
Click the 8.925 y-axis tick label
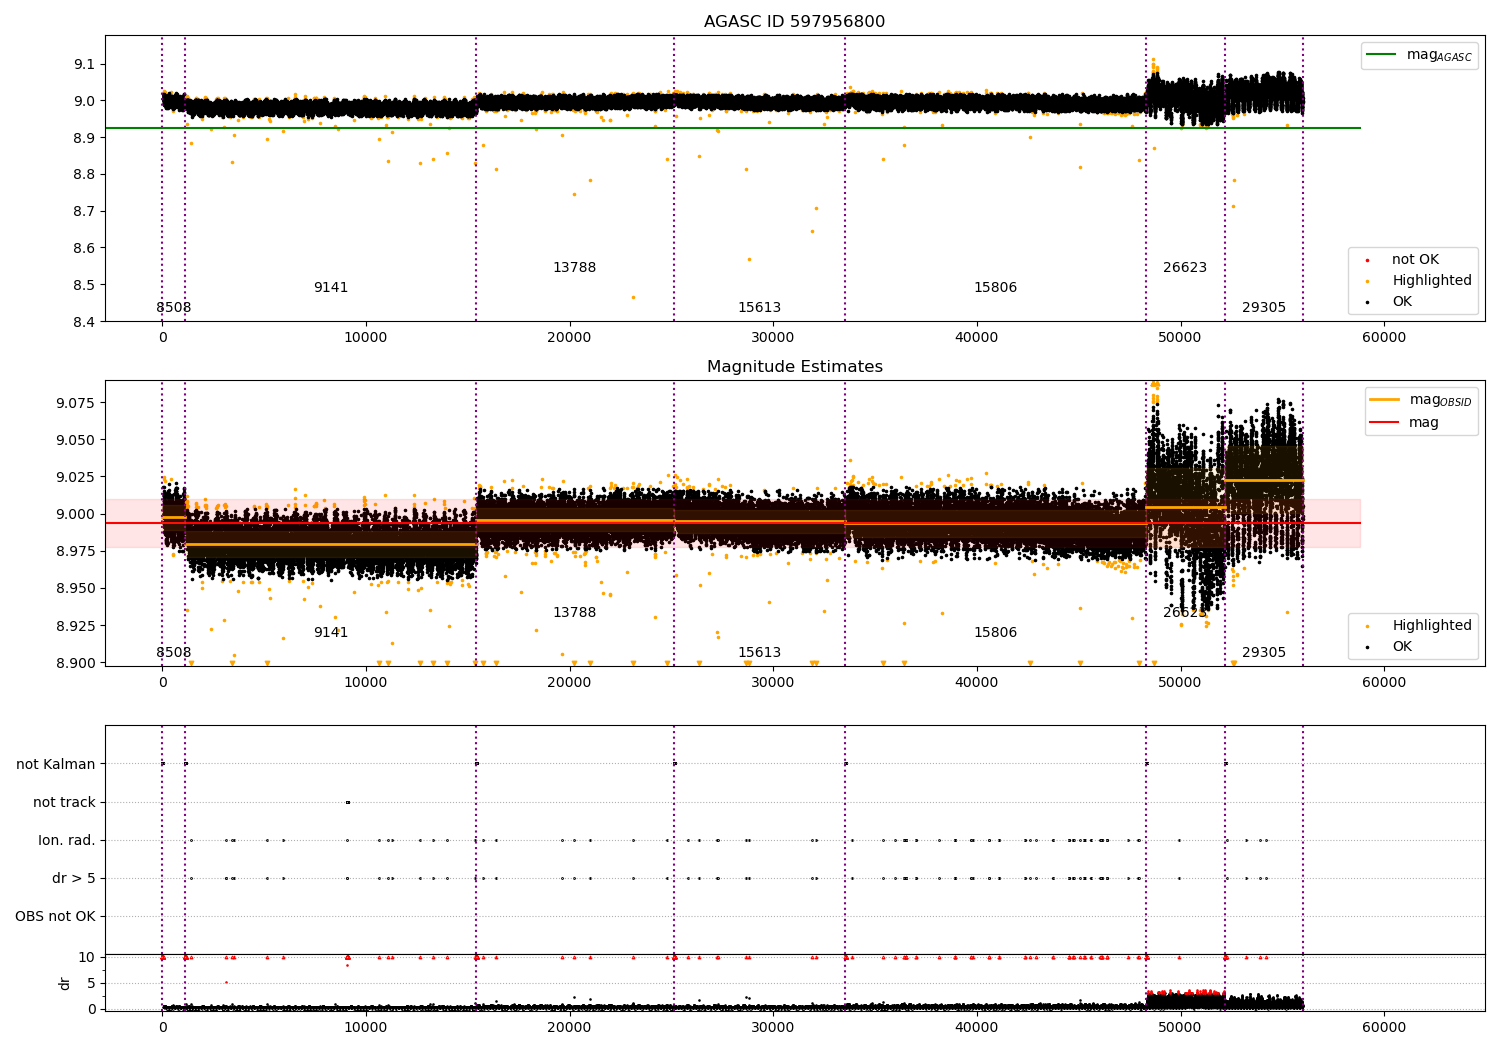click(x=77, y=626)
